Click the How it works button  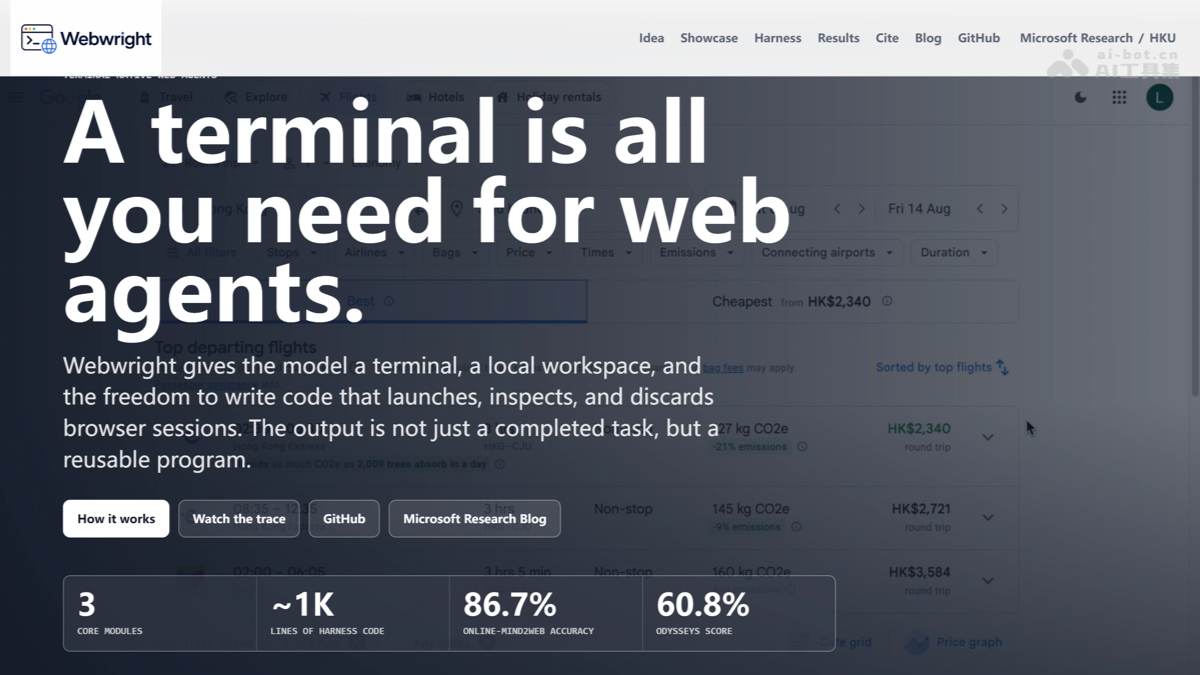click(x=116, y=519)
